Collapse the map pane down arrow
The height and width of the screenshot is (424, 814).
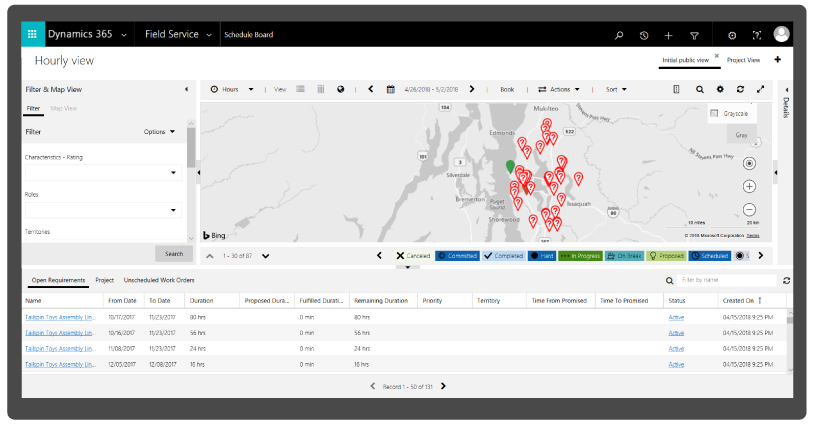pos(408,267)
